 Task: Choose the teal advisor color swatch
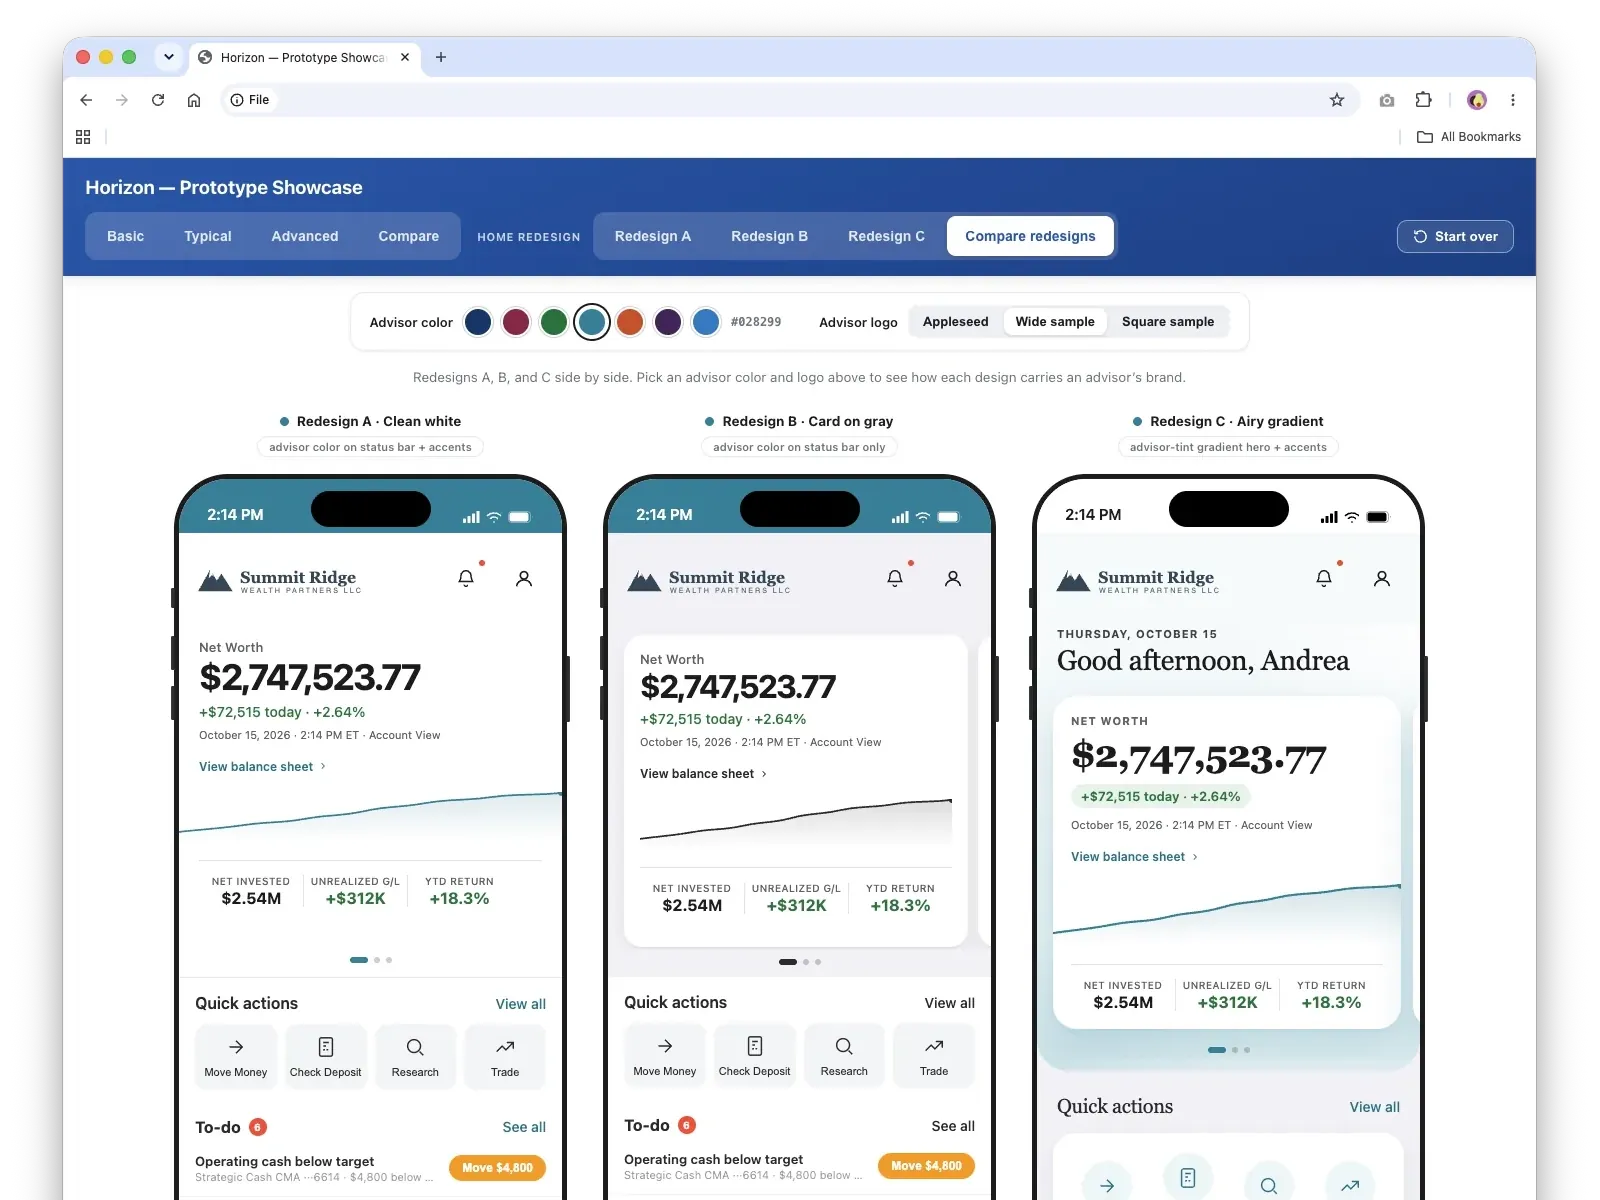tap(592, 322)
